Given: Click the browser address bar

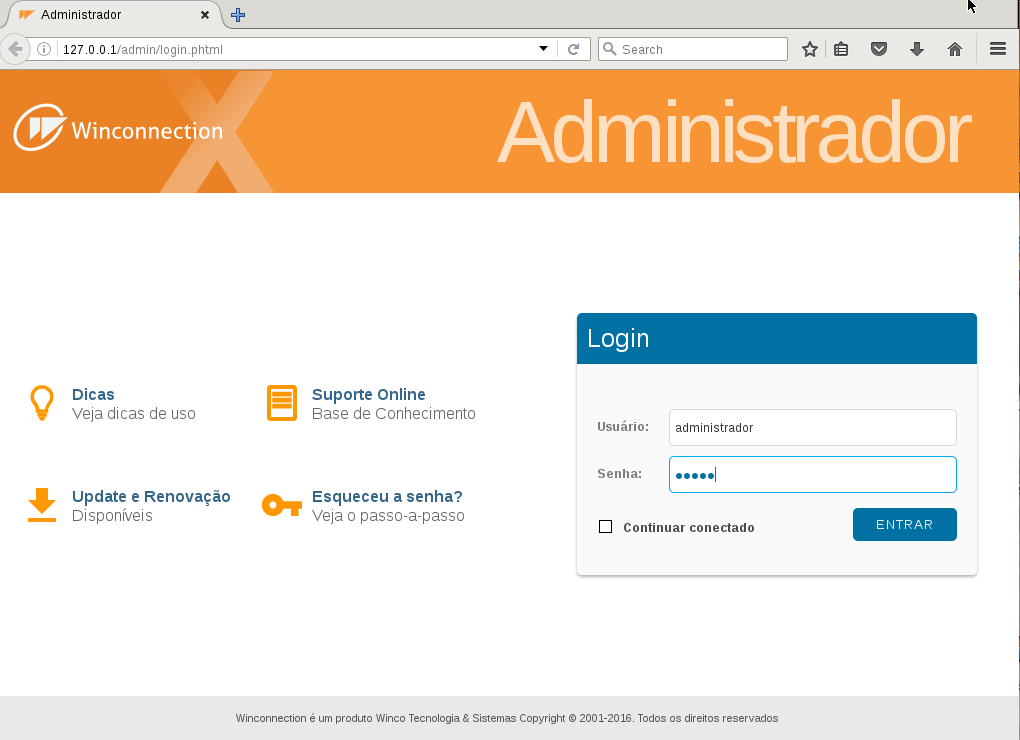Looking at the screenshot, I should (297, 49).
